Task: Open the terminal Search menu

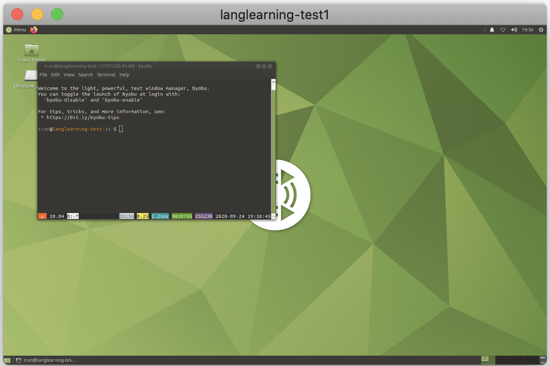Action: coord(86,75)
